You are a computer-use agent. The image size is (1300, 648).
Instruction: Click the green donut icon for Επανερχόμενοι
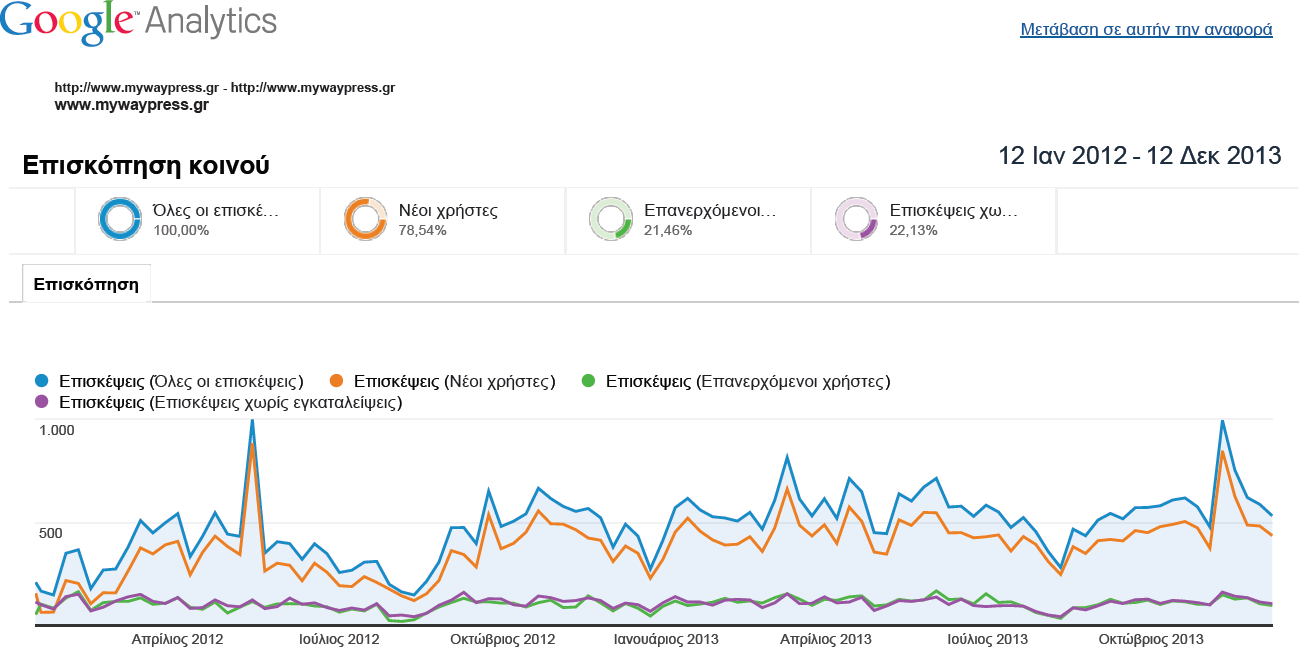(610, 219)
